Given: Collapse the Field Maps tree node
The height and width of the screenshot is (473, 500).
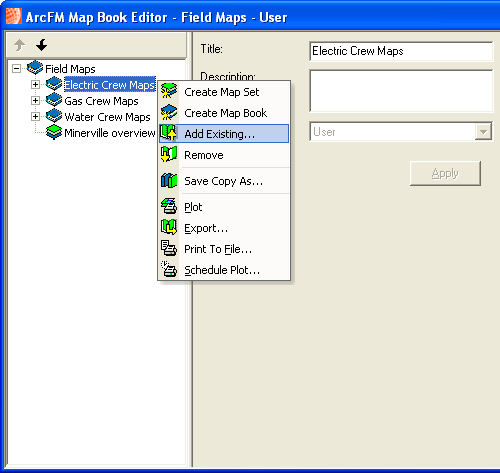Looking at the screenshot, I should point(16,69).
